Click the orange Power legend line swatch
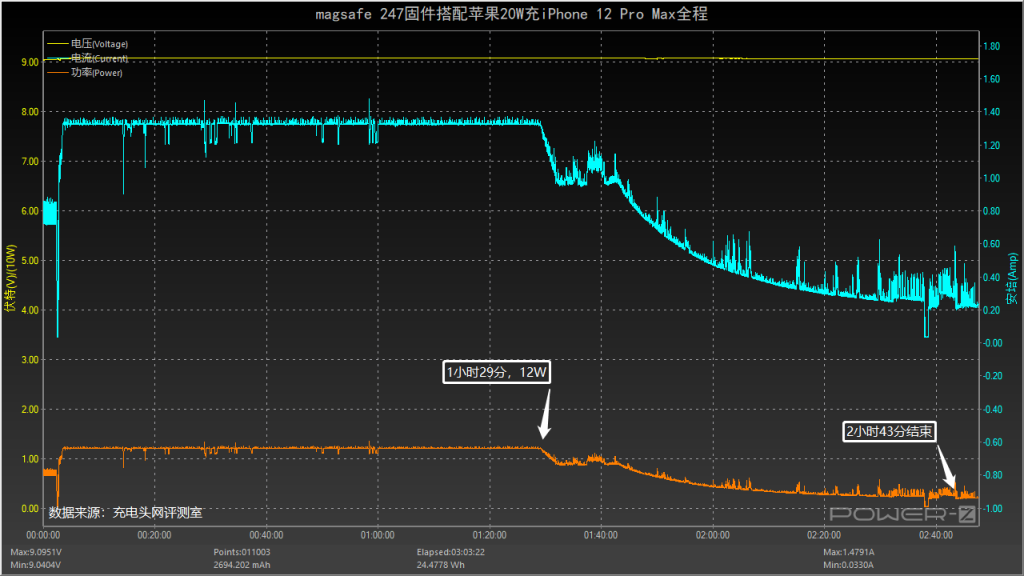Viewport: 1024px width, 576px height. point(57,72)
